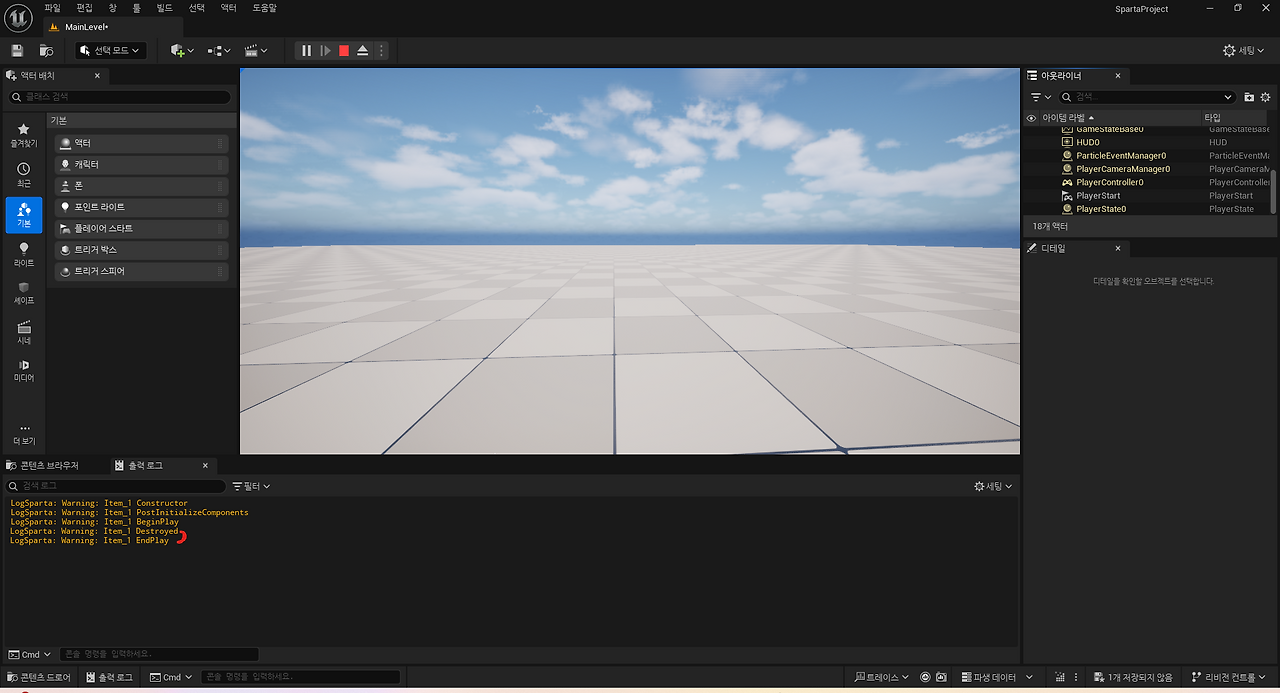The height and width of the screenshot is (693, 1280).
Task: Select 트리거 박스 in the placement list
Action: coord(141,250)
